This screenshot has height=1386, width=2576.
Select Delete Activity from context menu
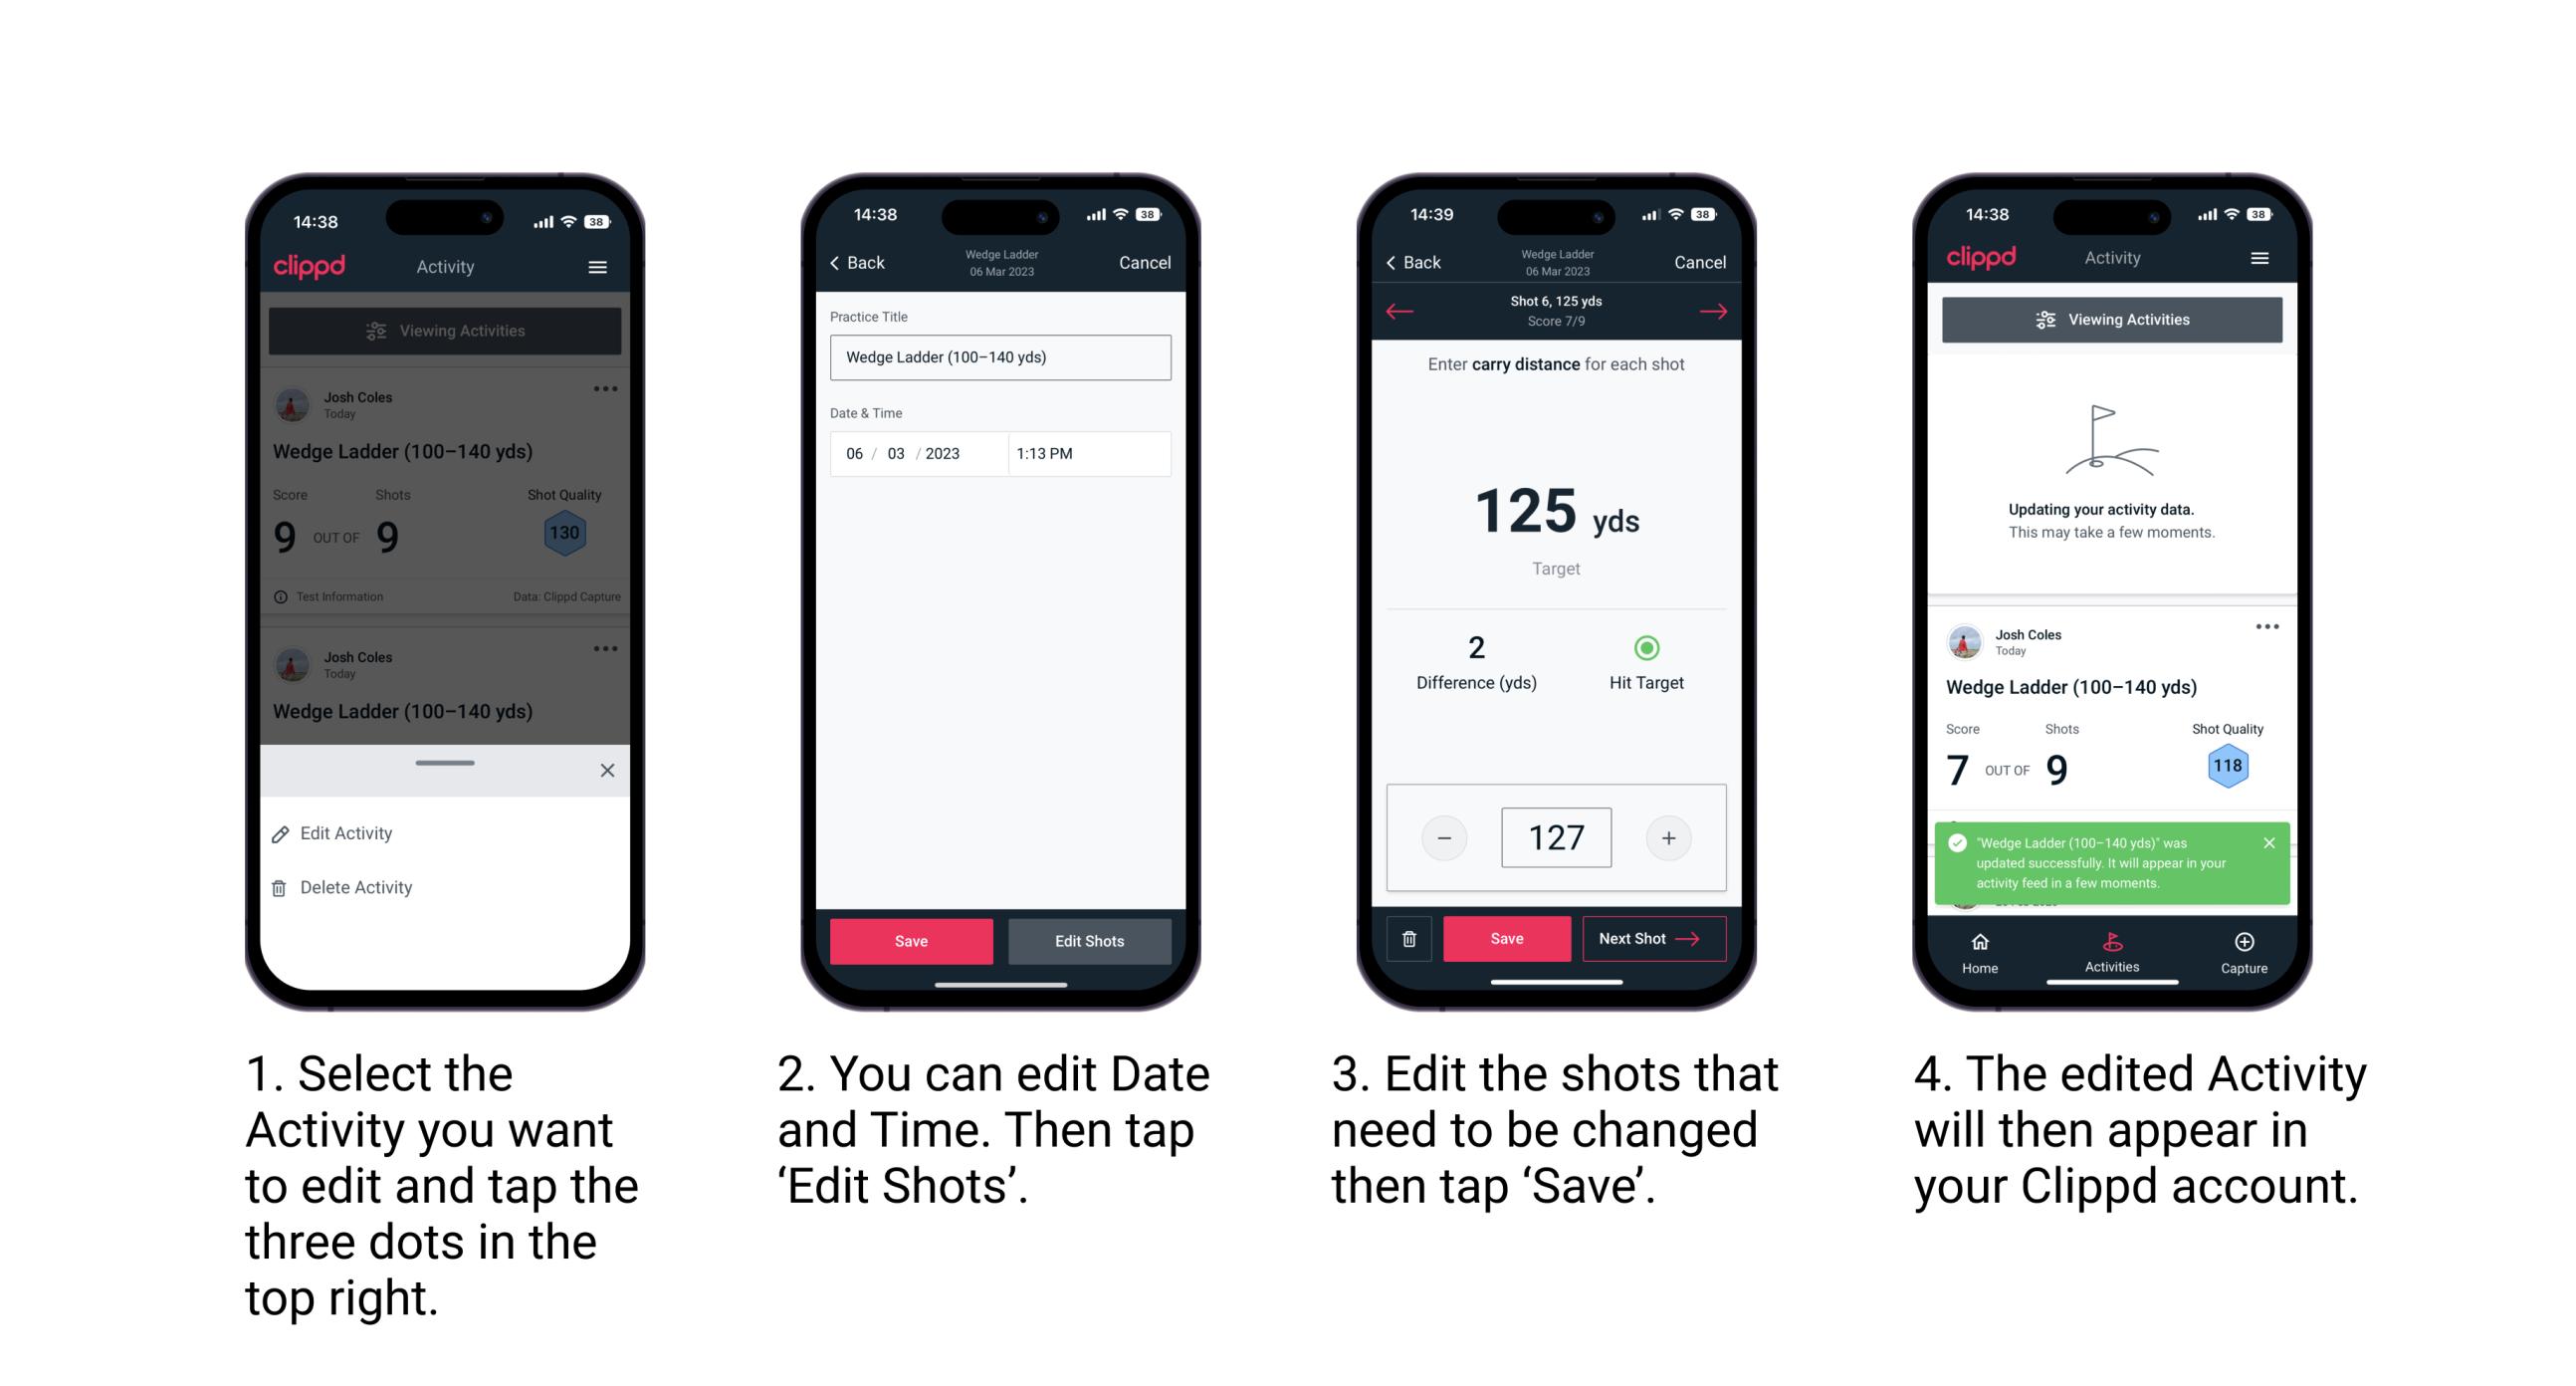(x=358, y=886)
